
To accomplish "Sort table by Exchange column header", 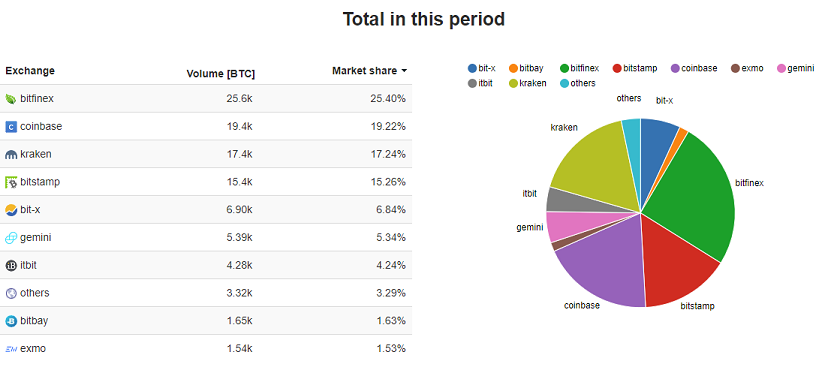I will point(30,71).
